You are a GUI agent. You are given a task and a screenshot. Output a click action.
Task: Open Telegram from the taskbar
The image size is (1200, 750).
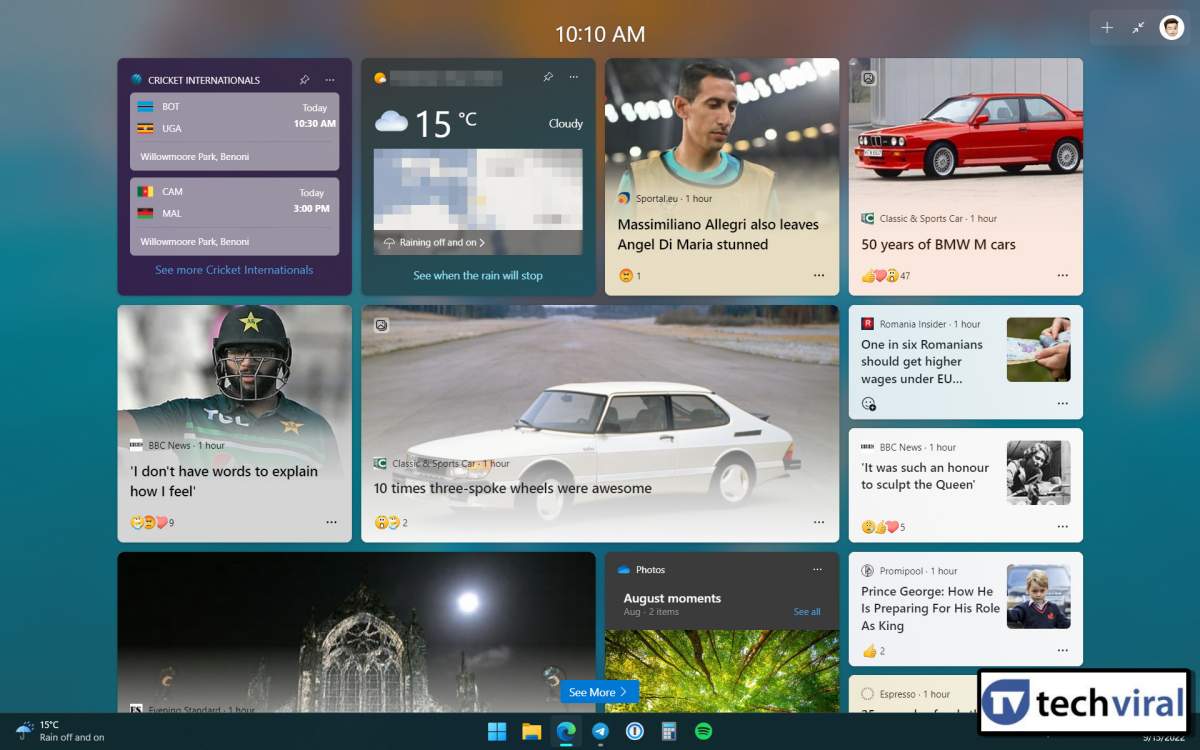pyautogui.click(x=600, y=731)
